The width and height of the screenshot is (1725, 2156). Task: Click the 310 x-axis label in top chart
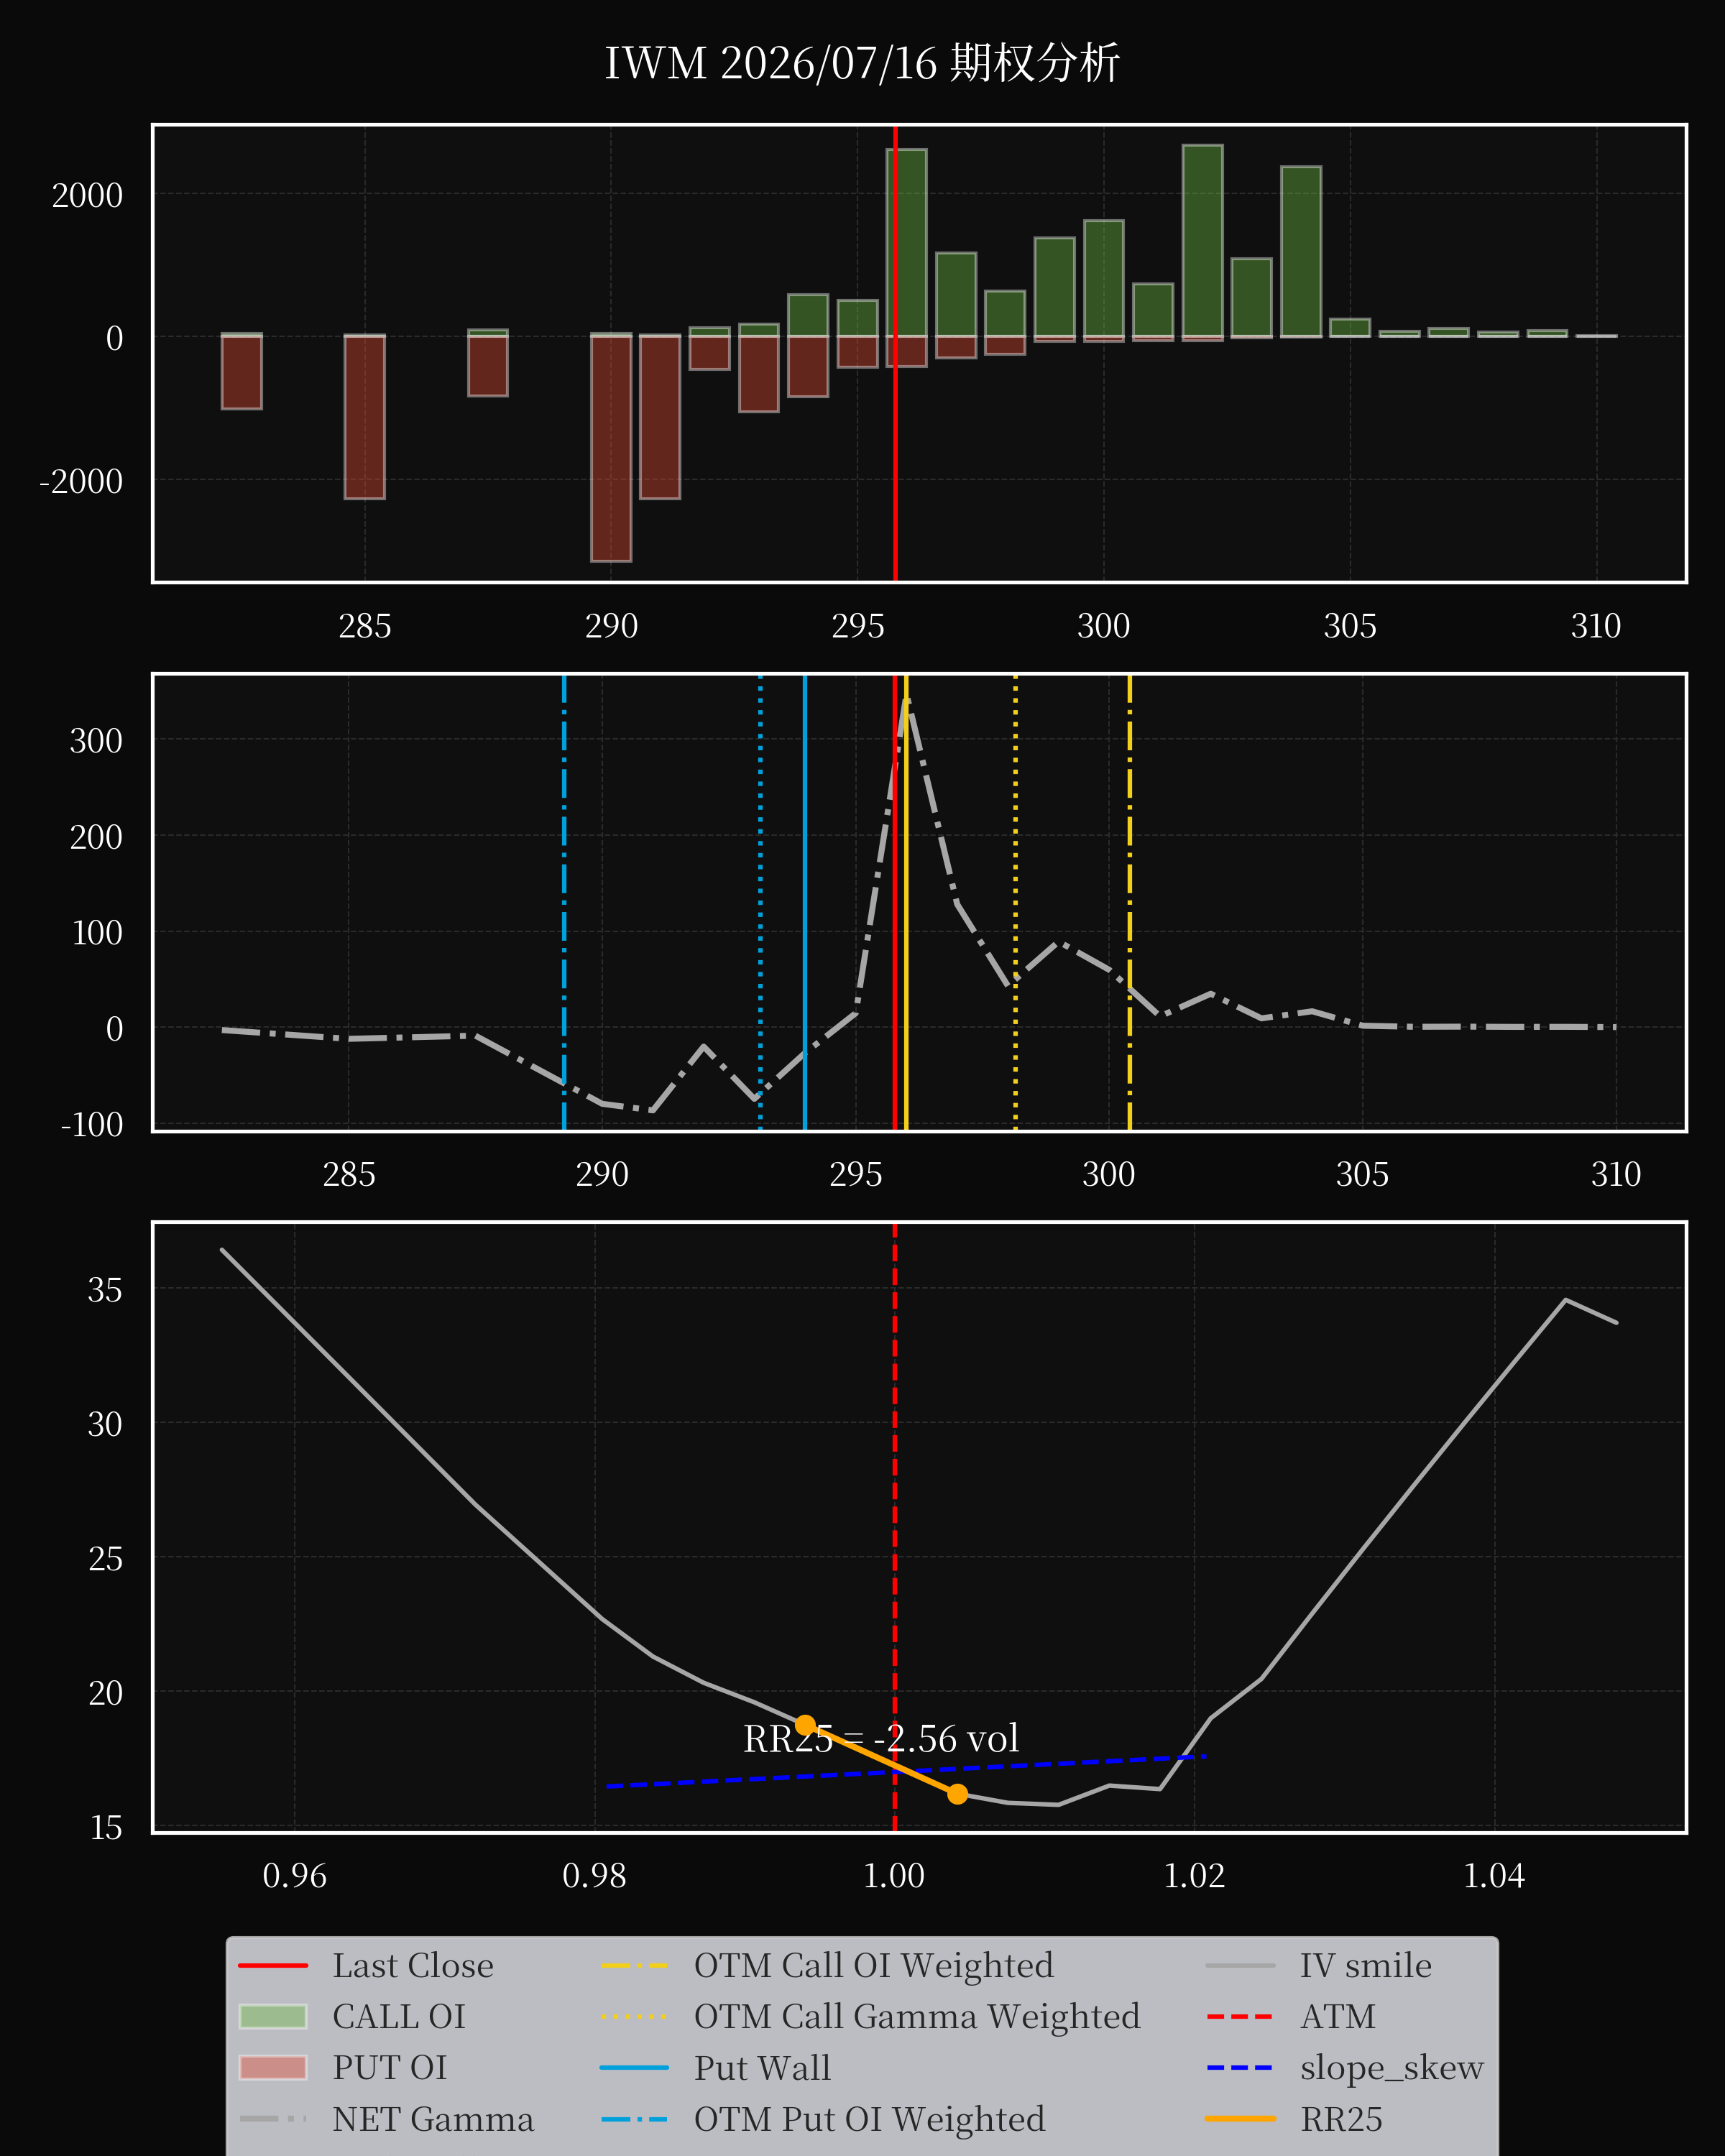pyautogui.click(x=1596, y=626)
